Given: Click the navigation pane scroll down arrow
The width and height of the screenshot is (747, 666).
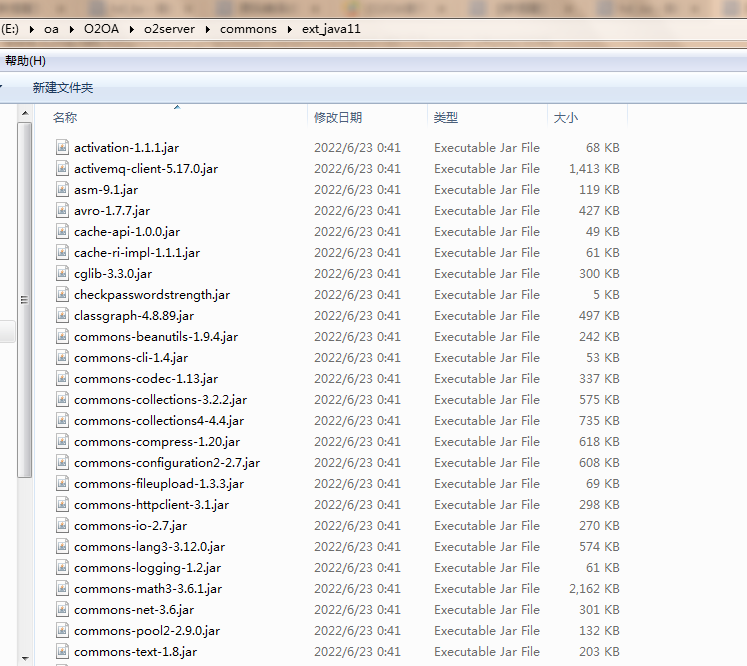Looking at the screenshot, I should point(25,659).
